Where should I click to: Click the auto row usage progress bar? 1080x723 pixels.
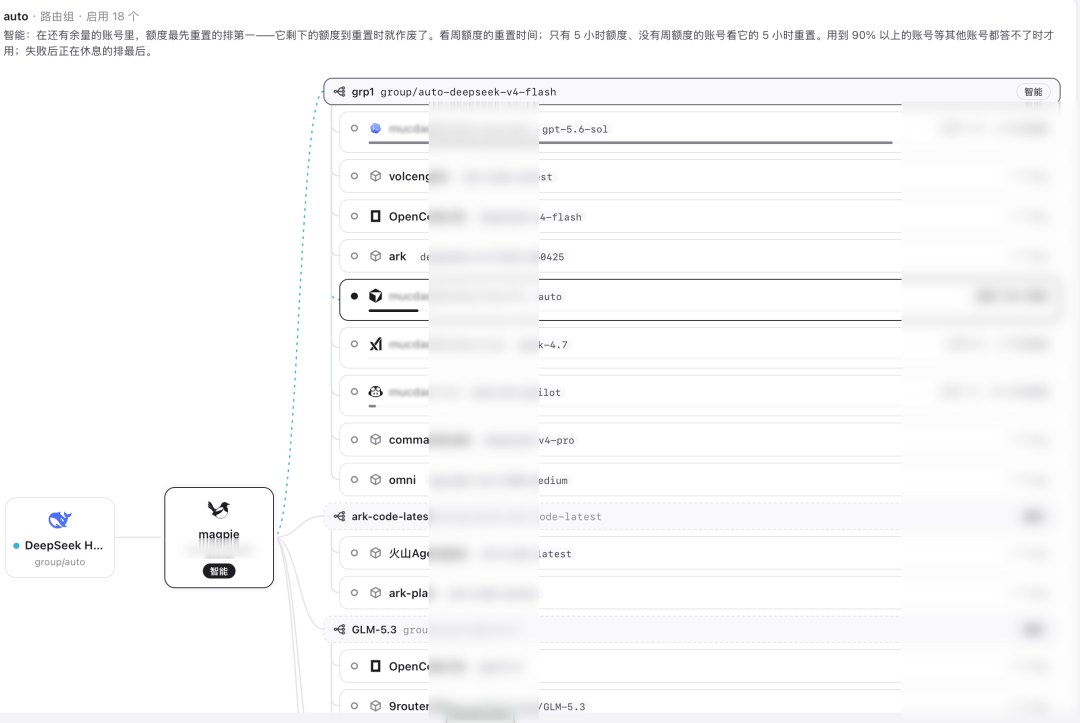pos(393,311)
